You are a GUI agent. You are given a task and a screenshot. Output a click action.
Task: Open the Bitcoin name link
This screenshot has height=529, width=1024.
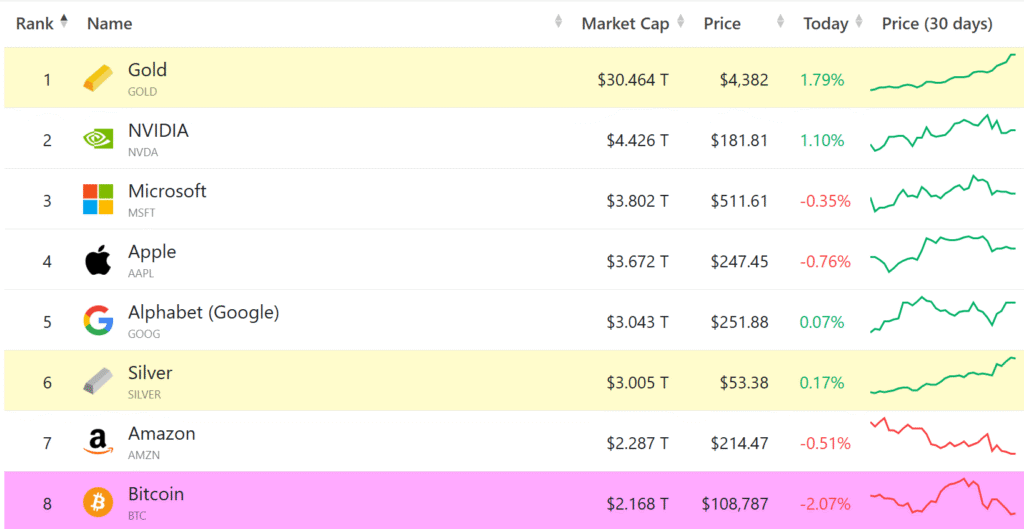point(156,494)
